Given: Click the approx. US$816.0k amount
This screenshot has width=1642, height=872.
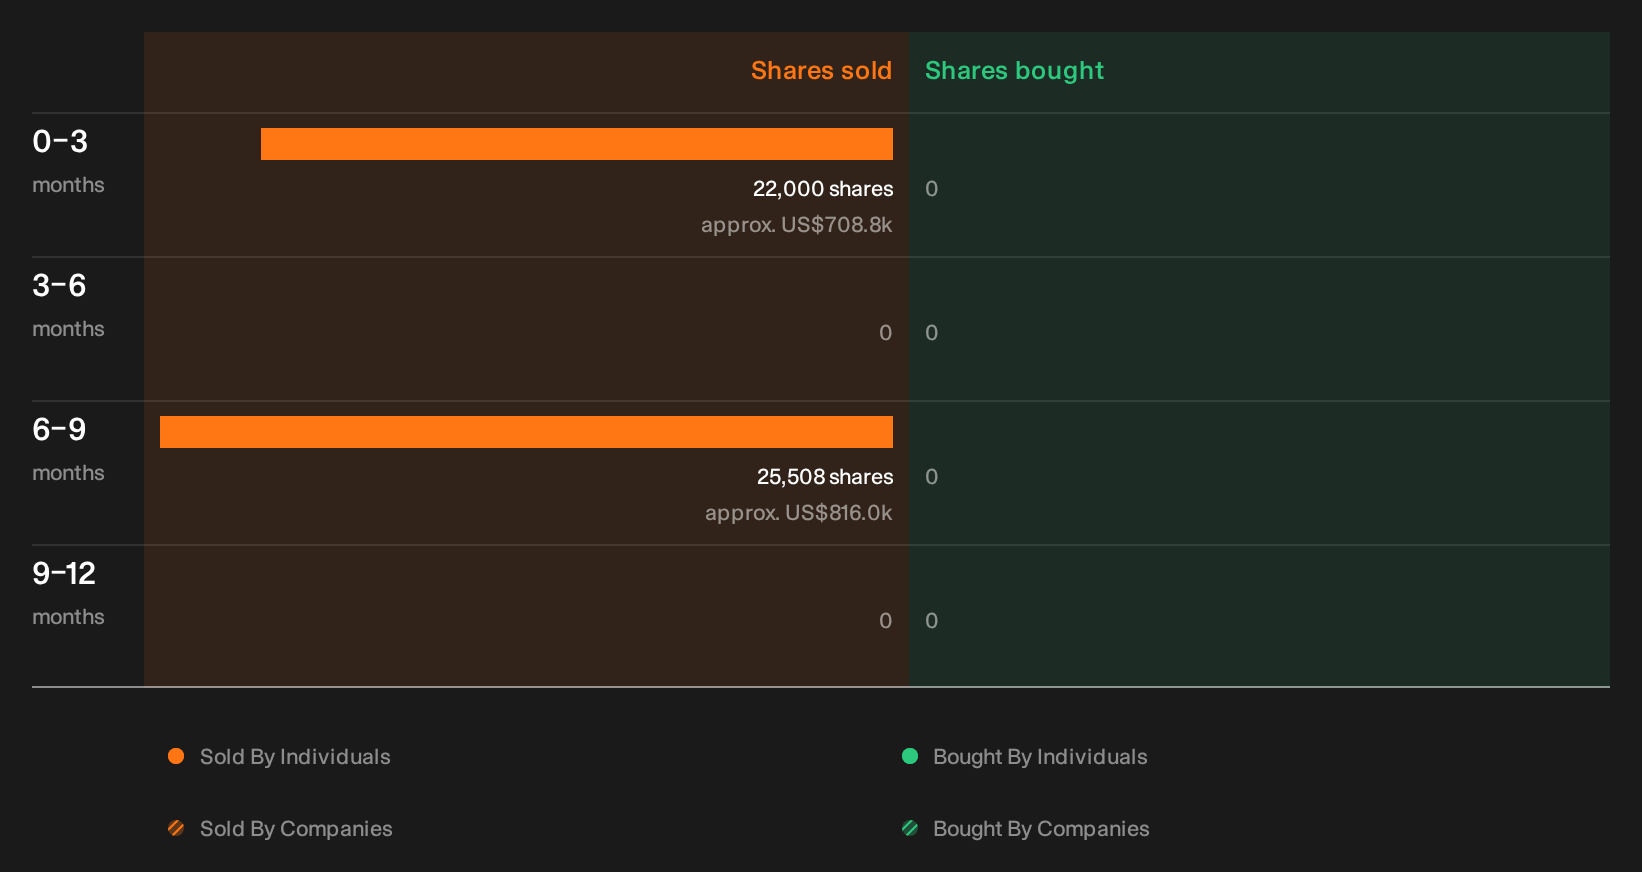Looking at the screenshot, I should click(798, 513).
